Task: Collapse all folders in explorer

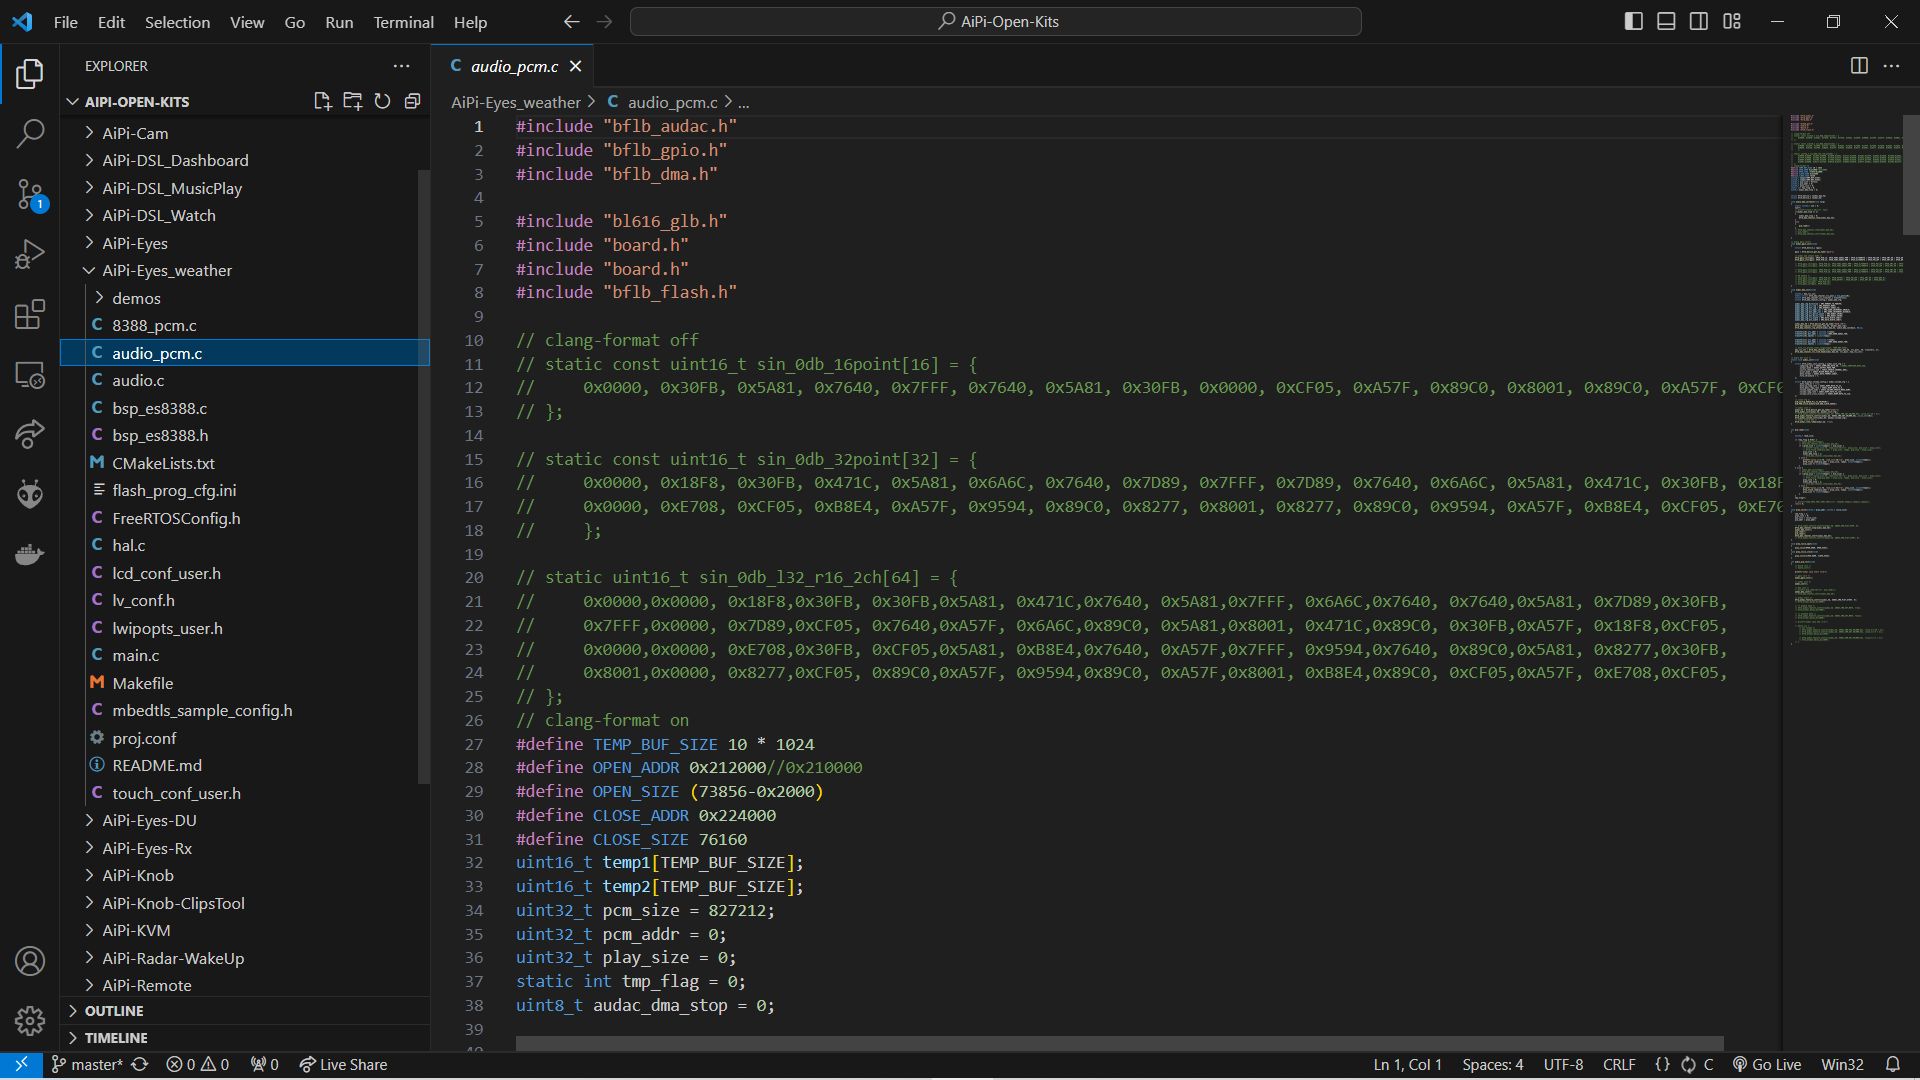Action: 412,101
